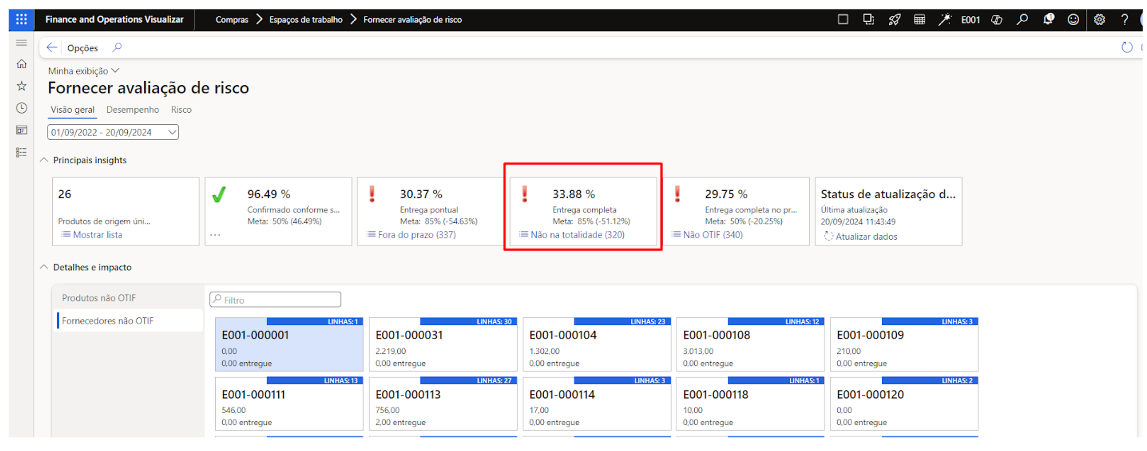Image resolution: width=1147 pixels, height=451 pixels.
Task: Click the rocket icon in top bar
Action: point(894,19)
